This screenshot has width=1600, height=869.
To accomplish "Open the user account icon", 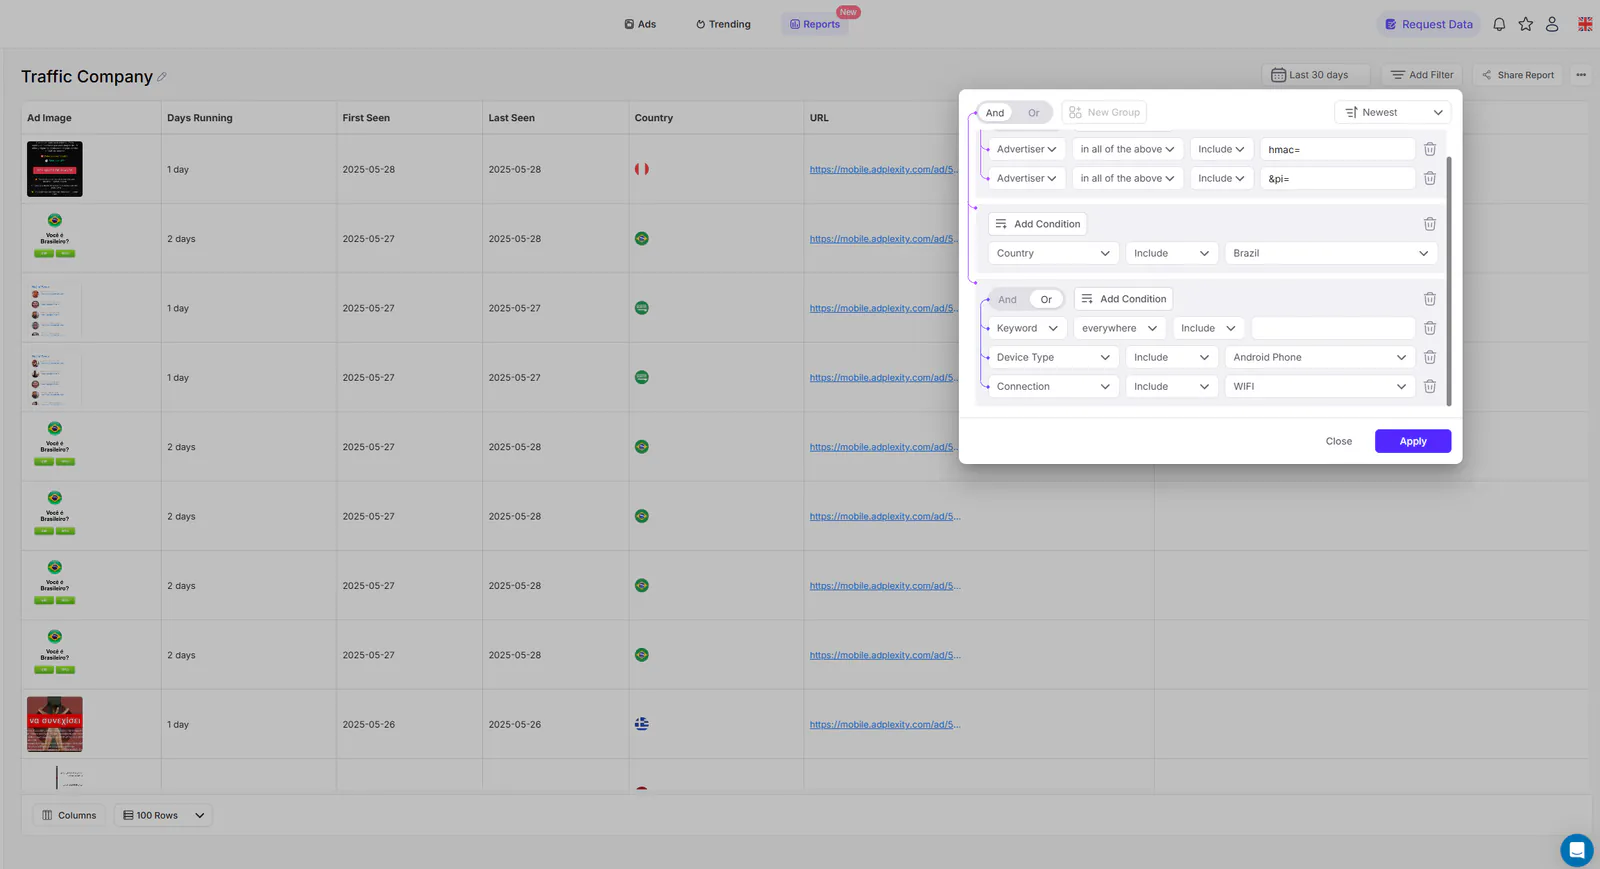I will 1552,24.
